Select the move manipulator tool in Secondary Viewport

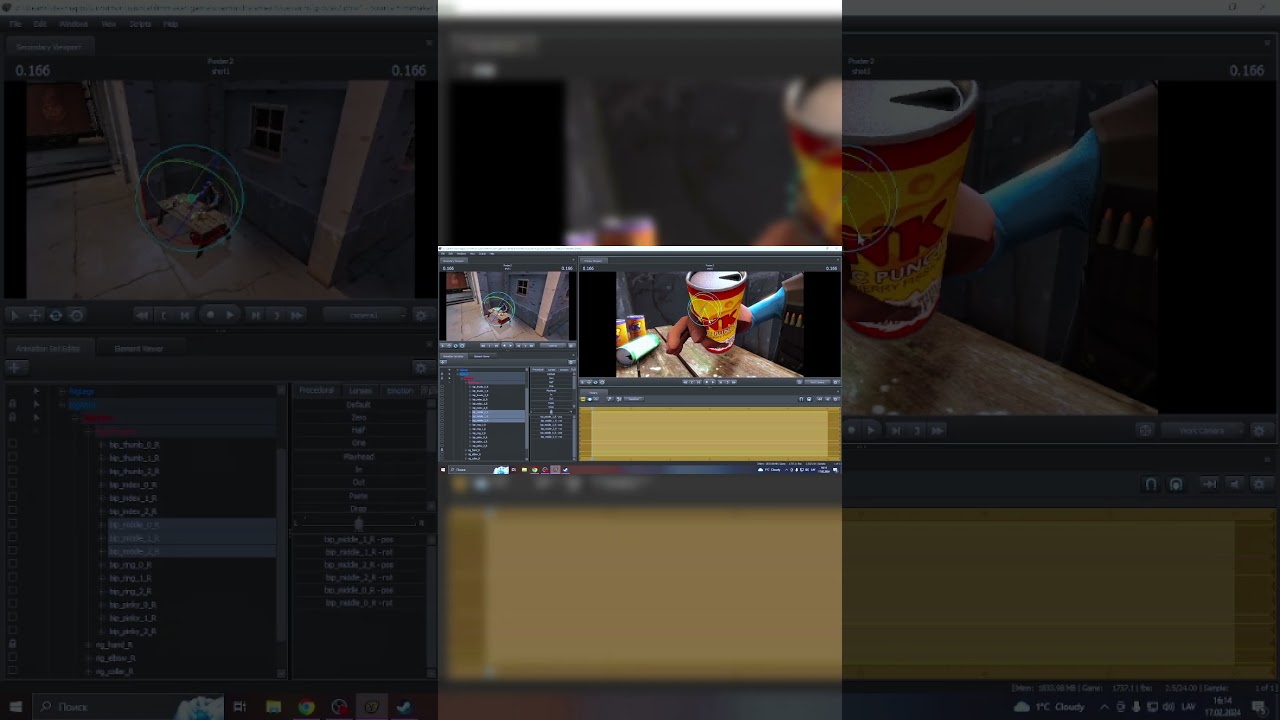pos(35,315)
